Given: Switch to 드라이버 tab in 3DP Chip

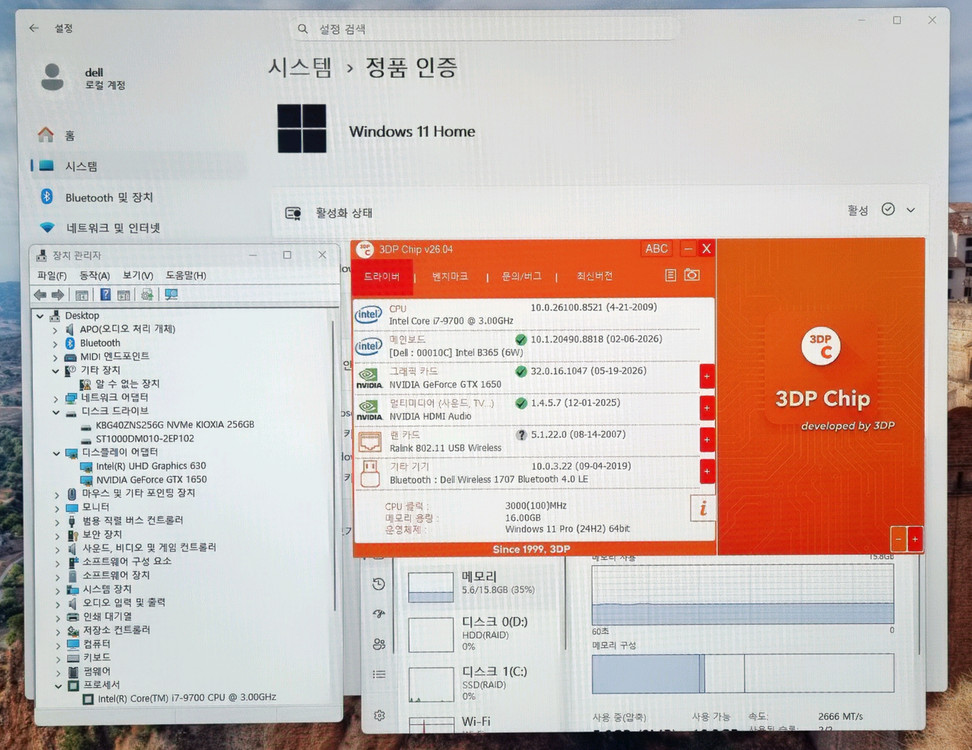Looking at the screenshot, I should point(382,276).
